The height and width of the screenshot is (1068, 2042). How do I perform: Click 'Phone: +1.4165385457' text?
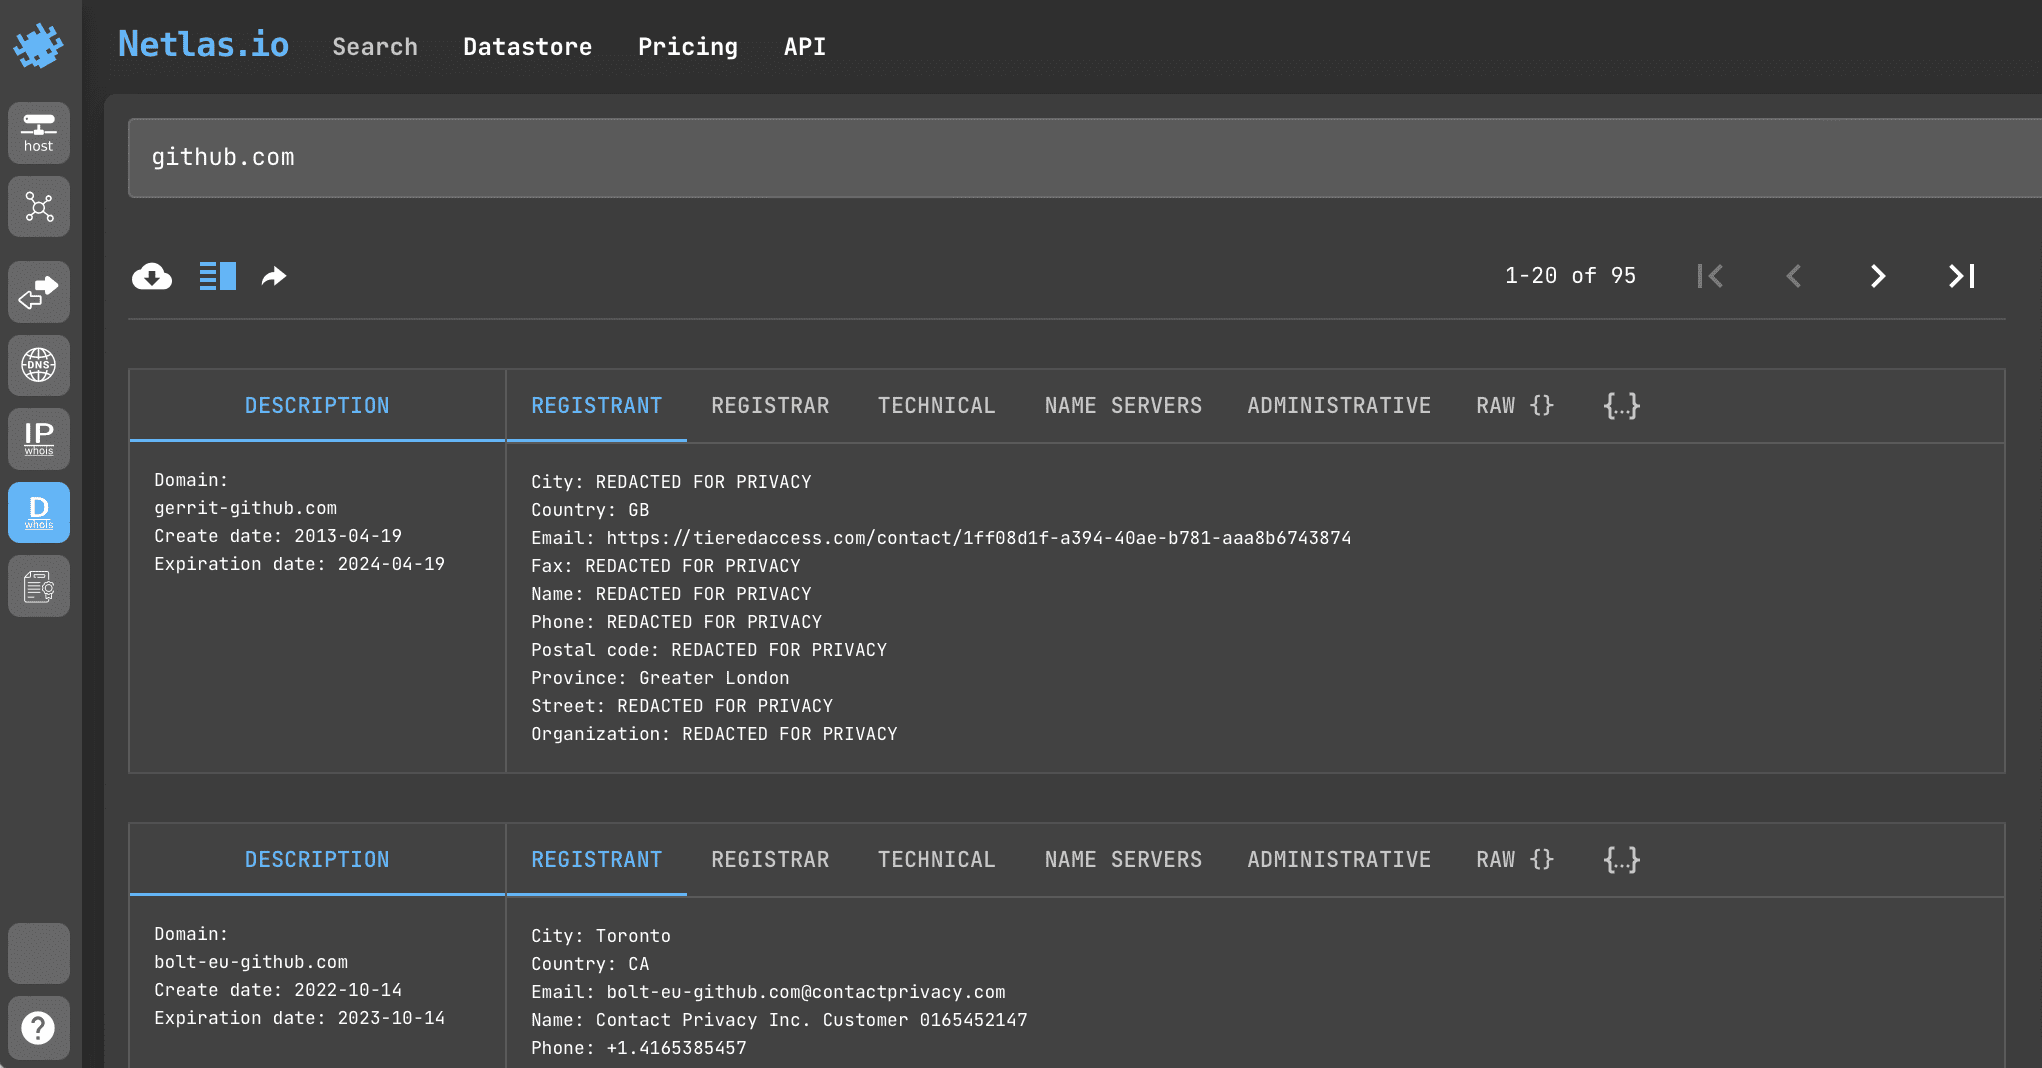639,1048
